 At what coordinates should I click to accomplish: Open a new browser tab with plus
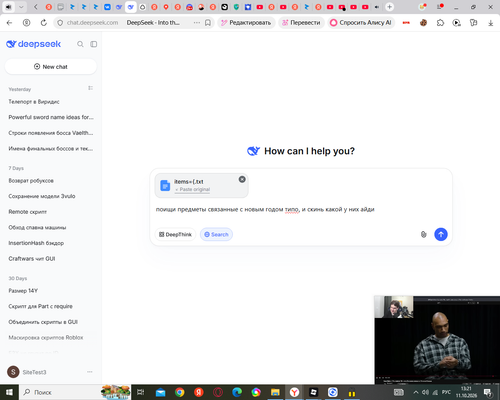click(x=389, y=7)
